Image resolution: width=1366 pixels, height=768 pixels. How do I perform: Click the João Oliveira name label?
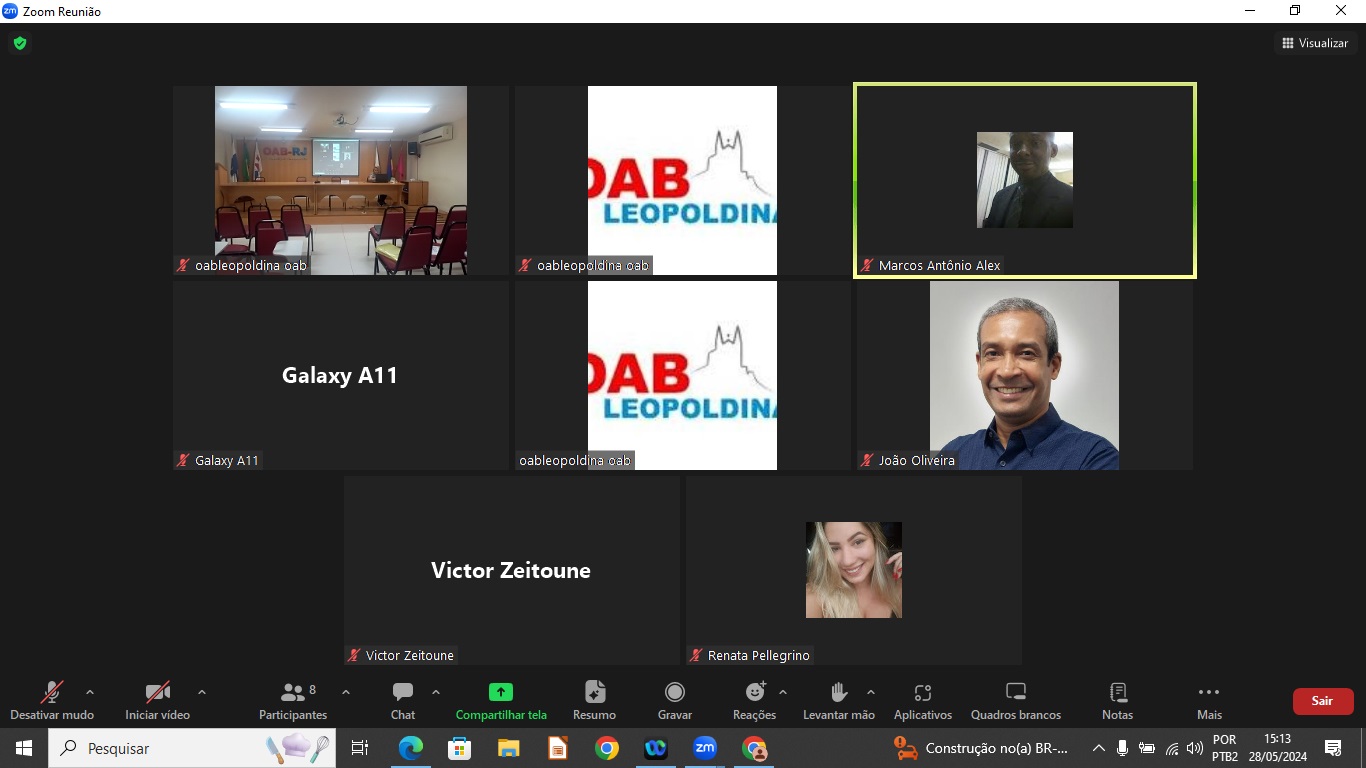pyautogui.click(x=916, y=461)
